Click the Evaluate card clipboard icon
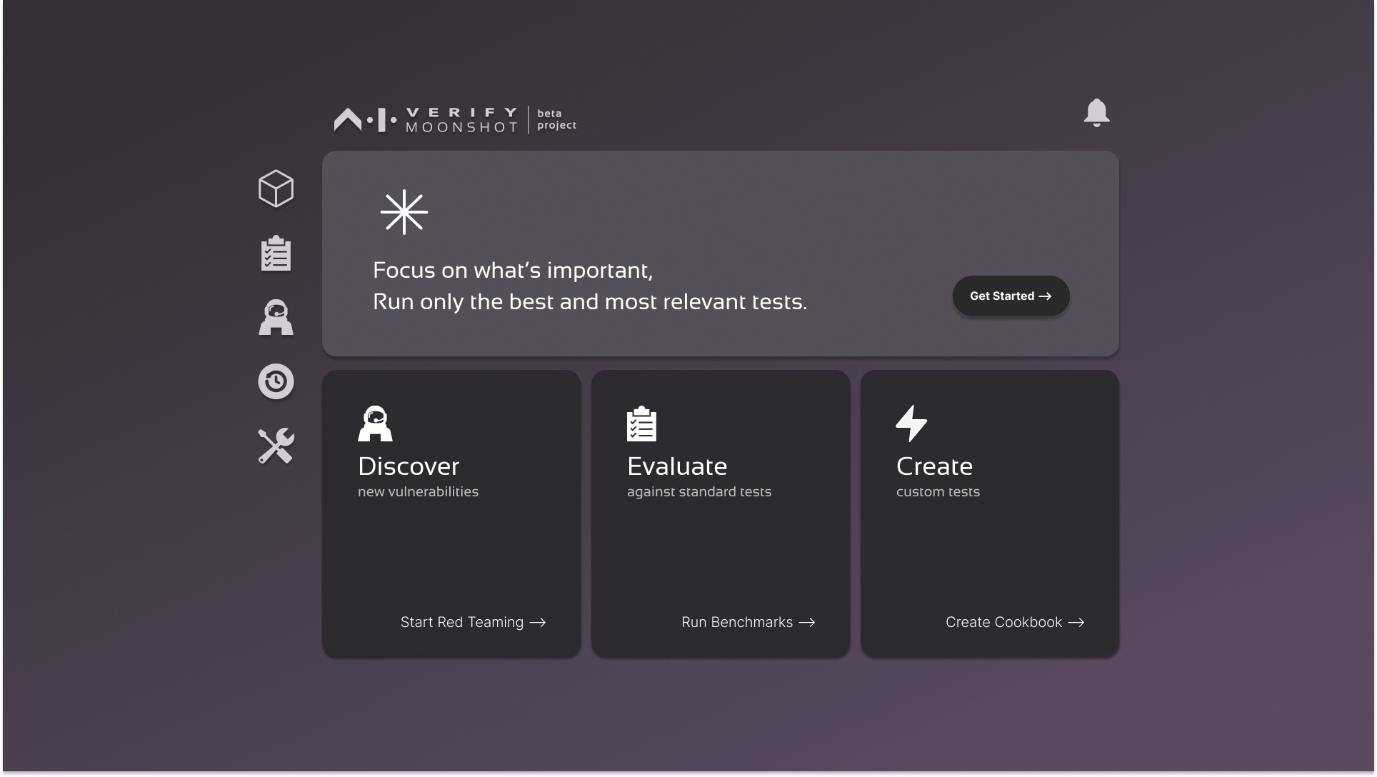This screenshot has width=1377, height=777. click(x=642, y=424)
